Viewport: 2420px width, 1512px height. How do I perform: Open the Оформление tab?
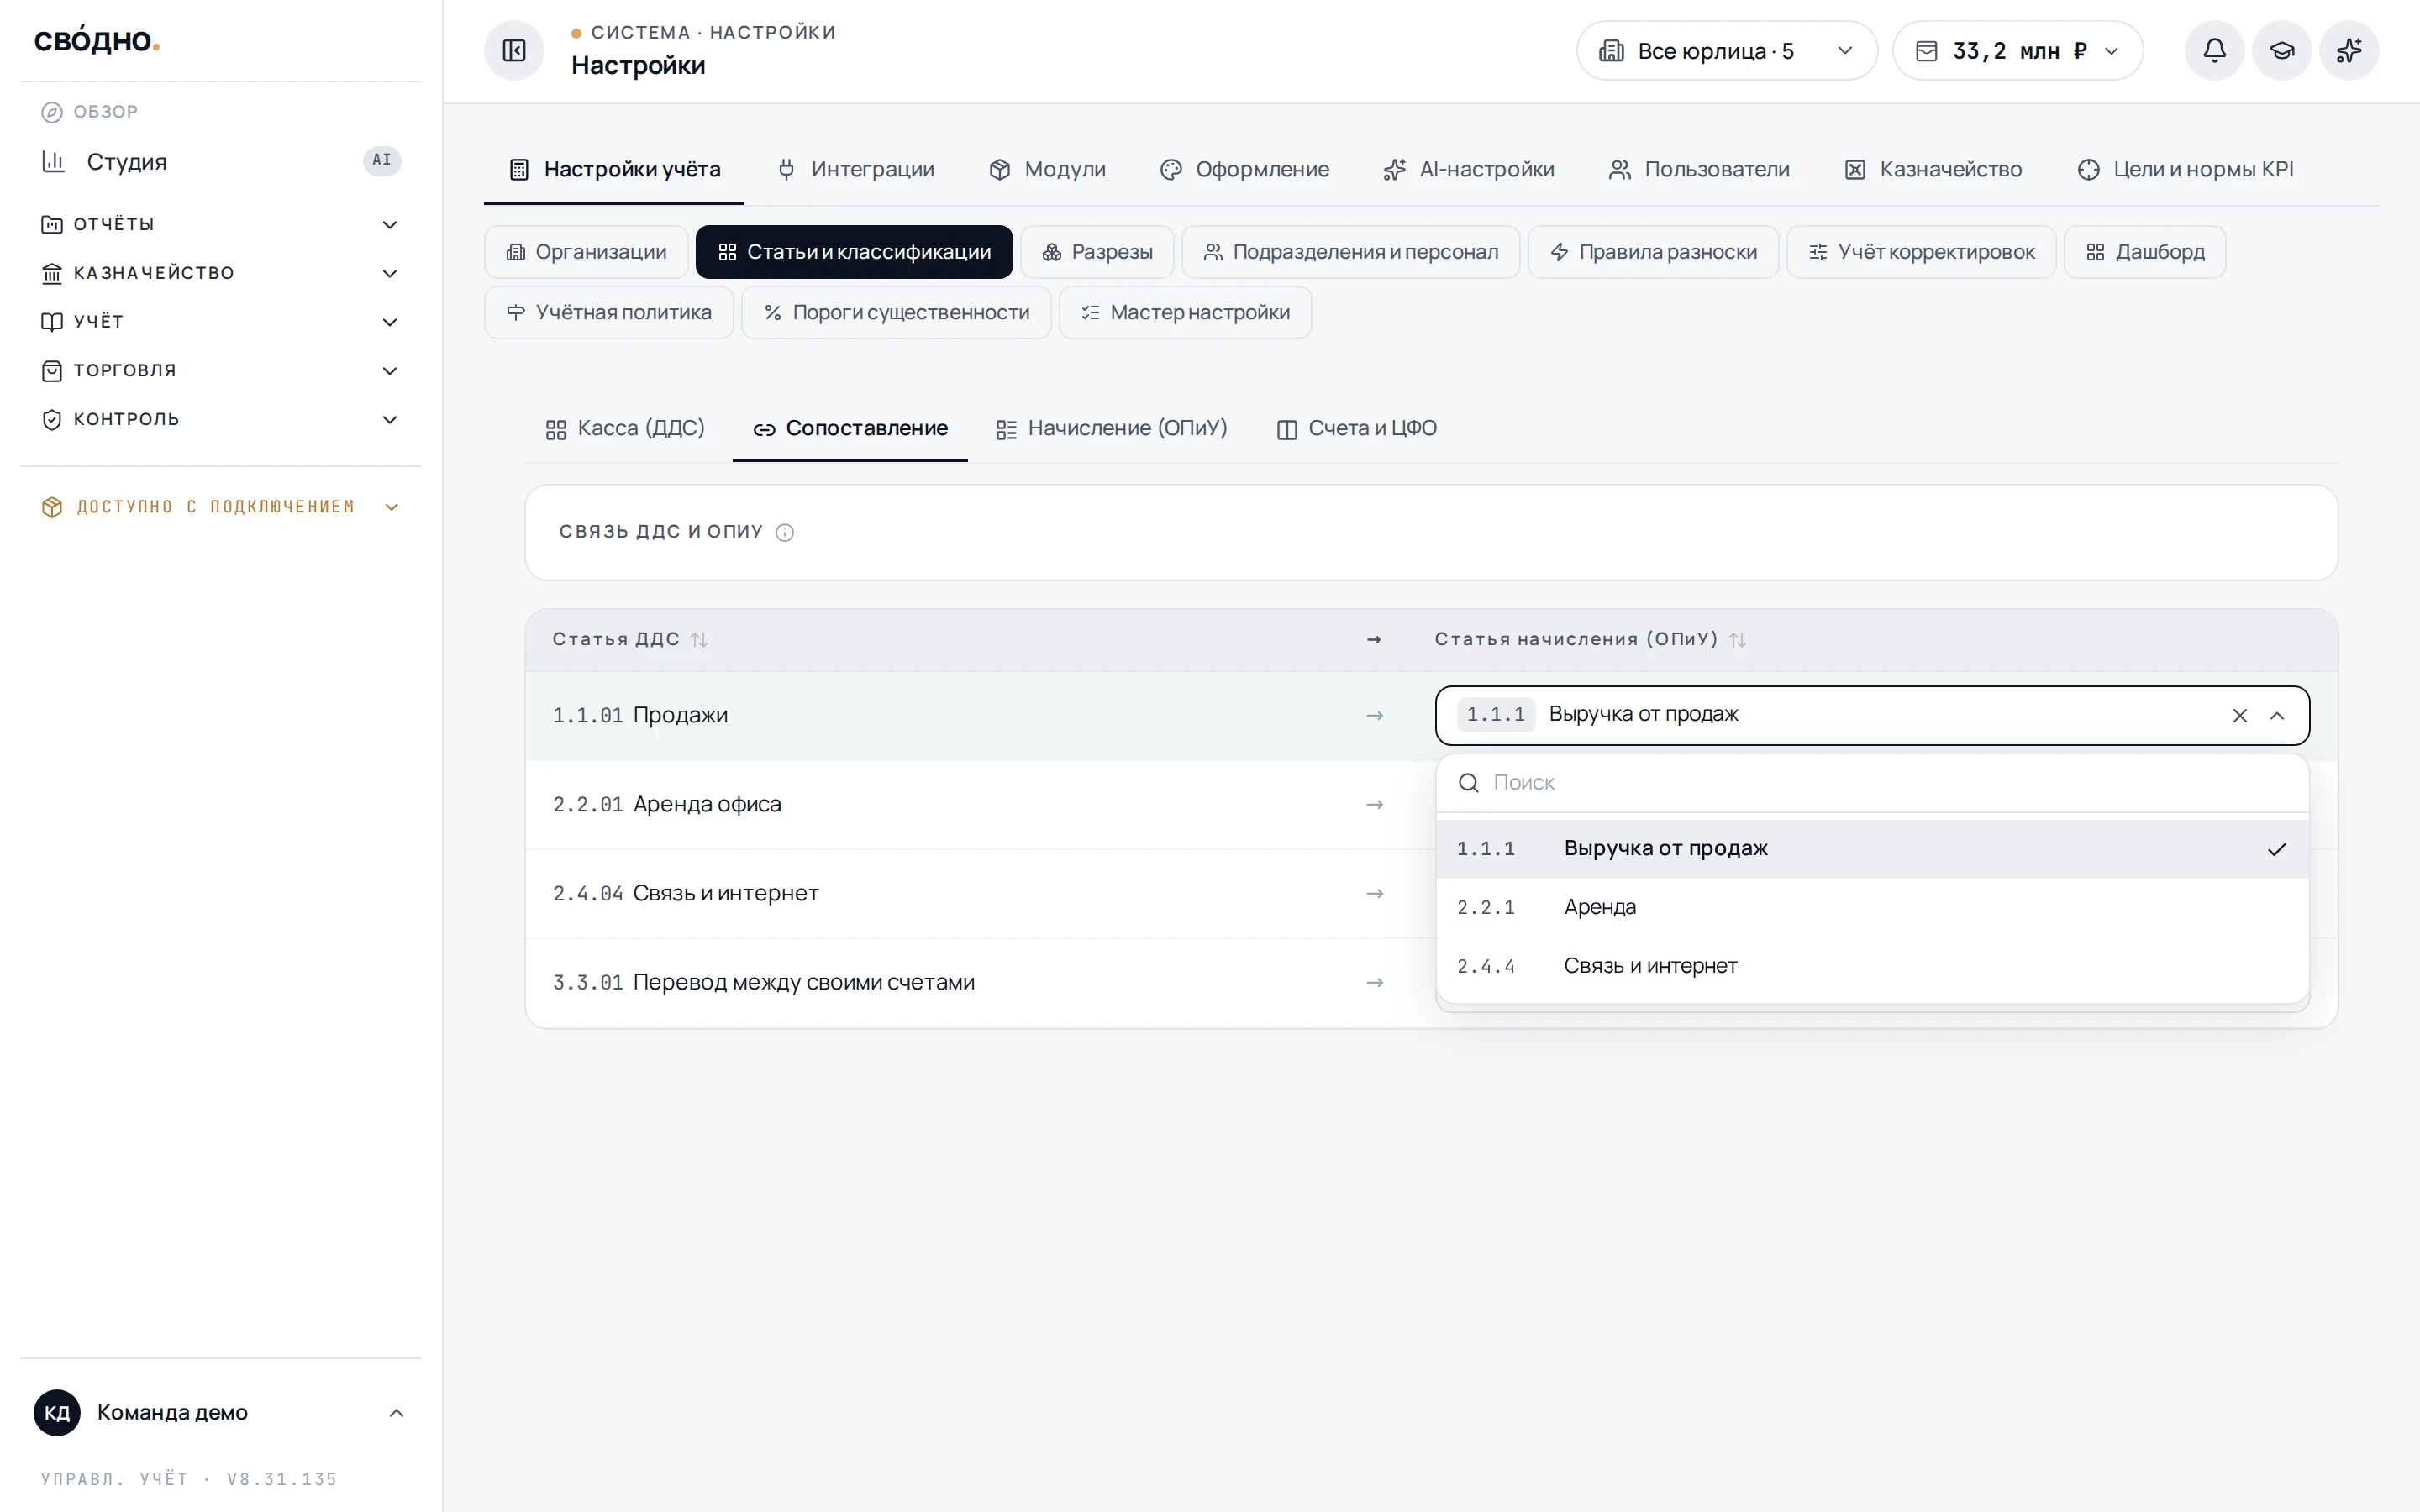pyautogui.click(x=1245, y=170)
